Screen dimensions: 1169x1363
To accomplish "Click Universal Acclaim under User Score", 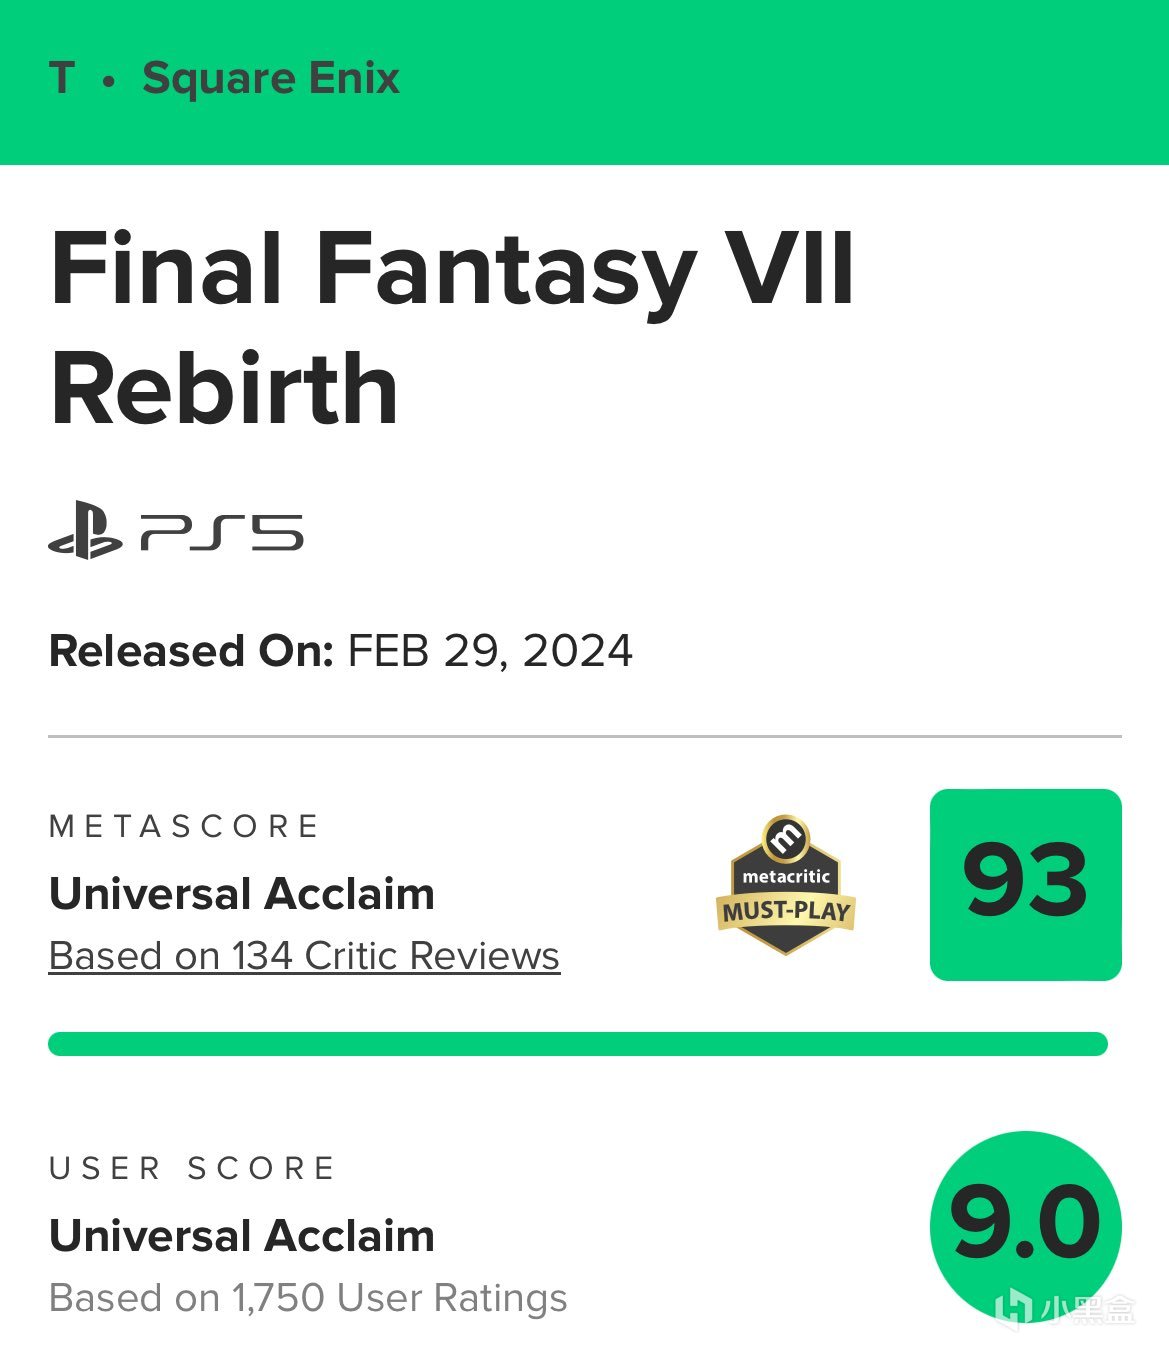I will [242, 1236].
